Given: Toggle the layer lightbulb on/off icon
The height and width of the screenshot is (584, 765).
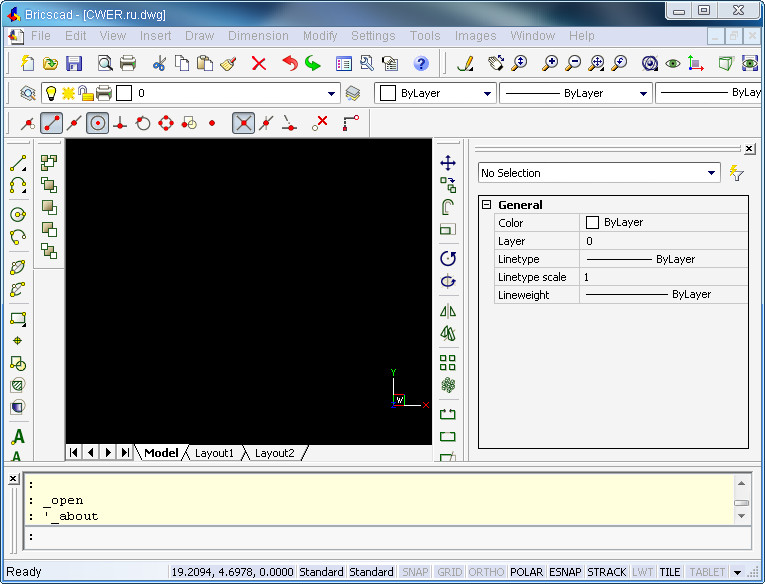Looking at the screenshot, I should tap(51, 93).
